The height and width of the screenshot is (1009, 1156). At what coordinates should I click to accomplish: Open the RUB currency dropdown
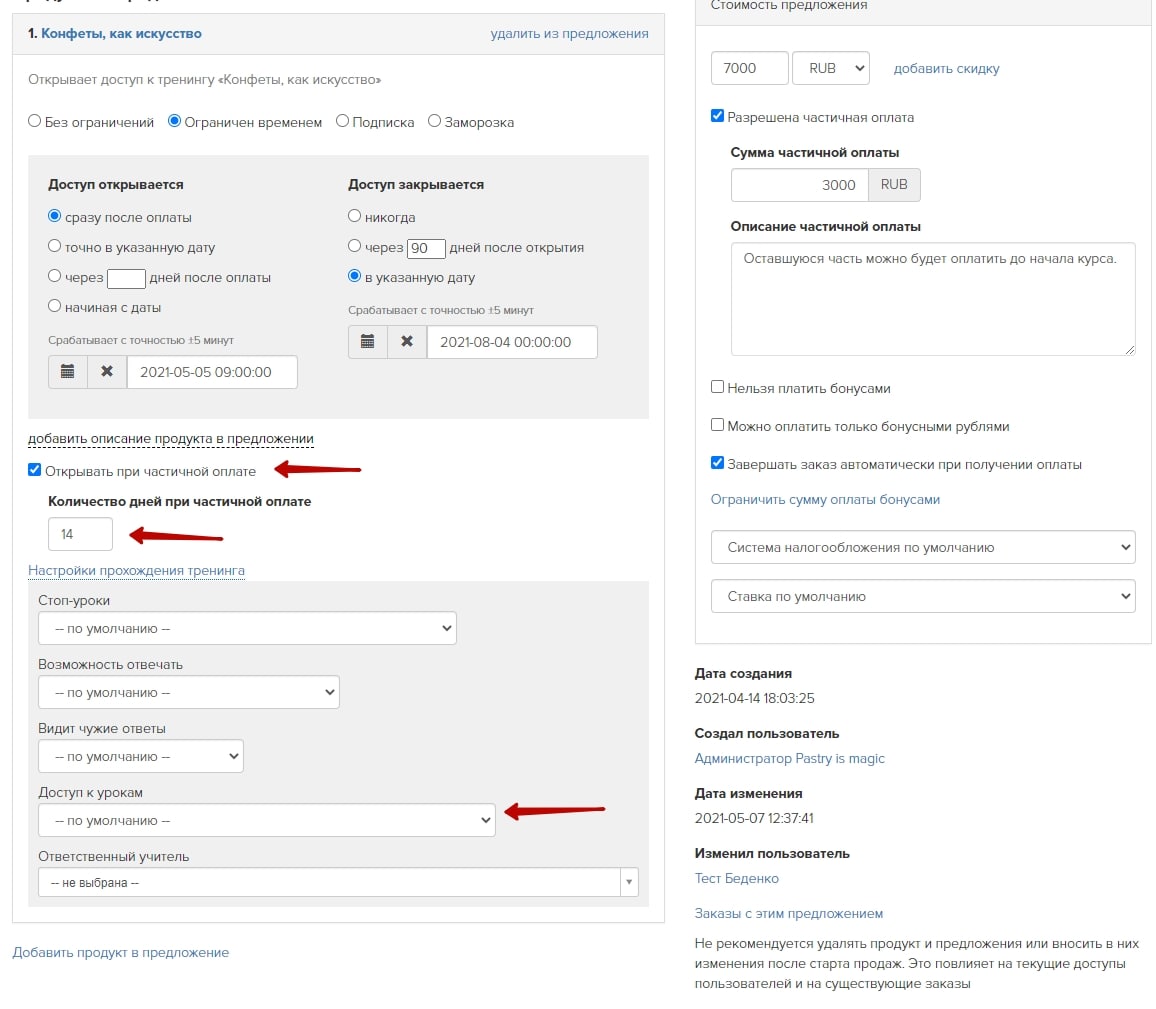831,68
